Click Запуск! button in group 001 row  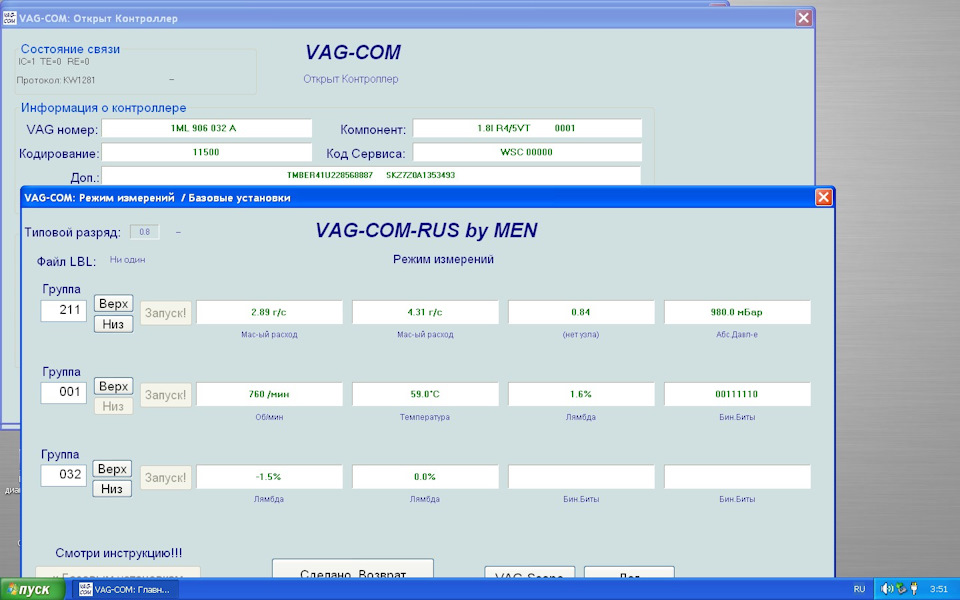click(x=165, y=395)
